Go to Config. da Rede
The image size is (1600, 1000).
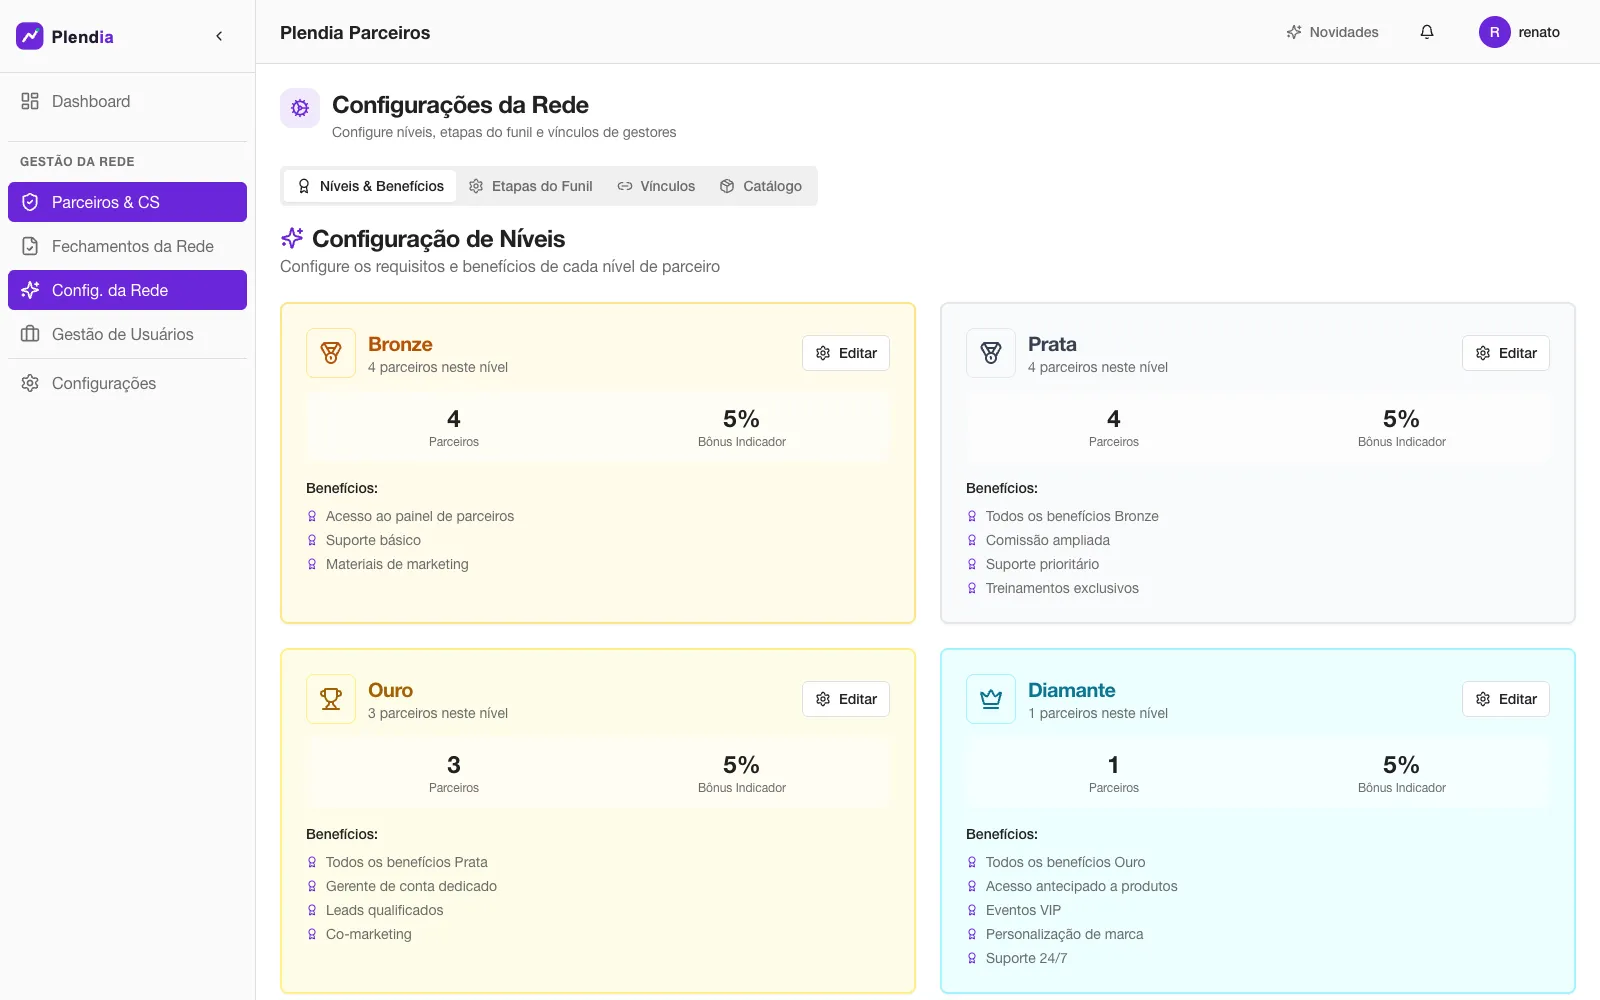click(127, 290)
